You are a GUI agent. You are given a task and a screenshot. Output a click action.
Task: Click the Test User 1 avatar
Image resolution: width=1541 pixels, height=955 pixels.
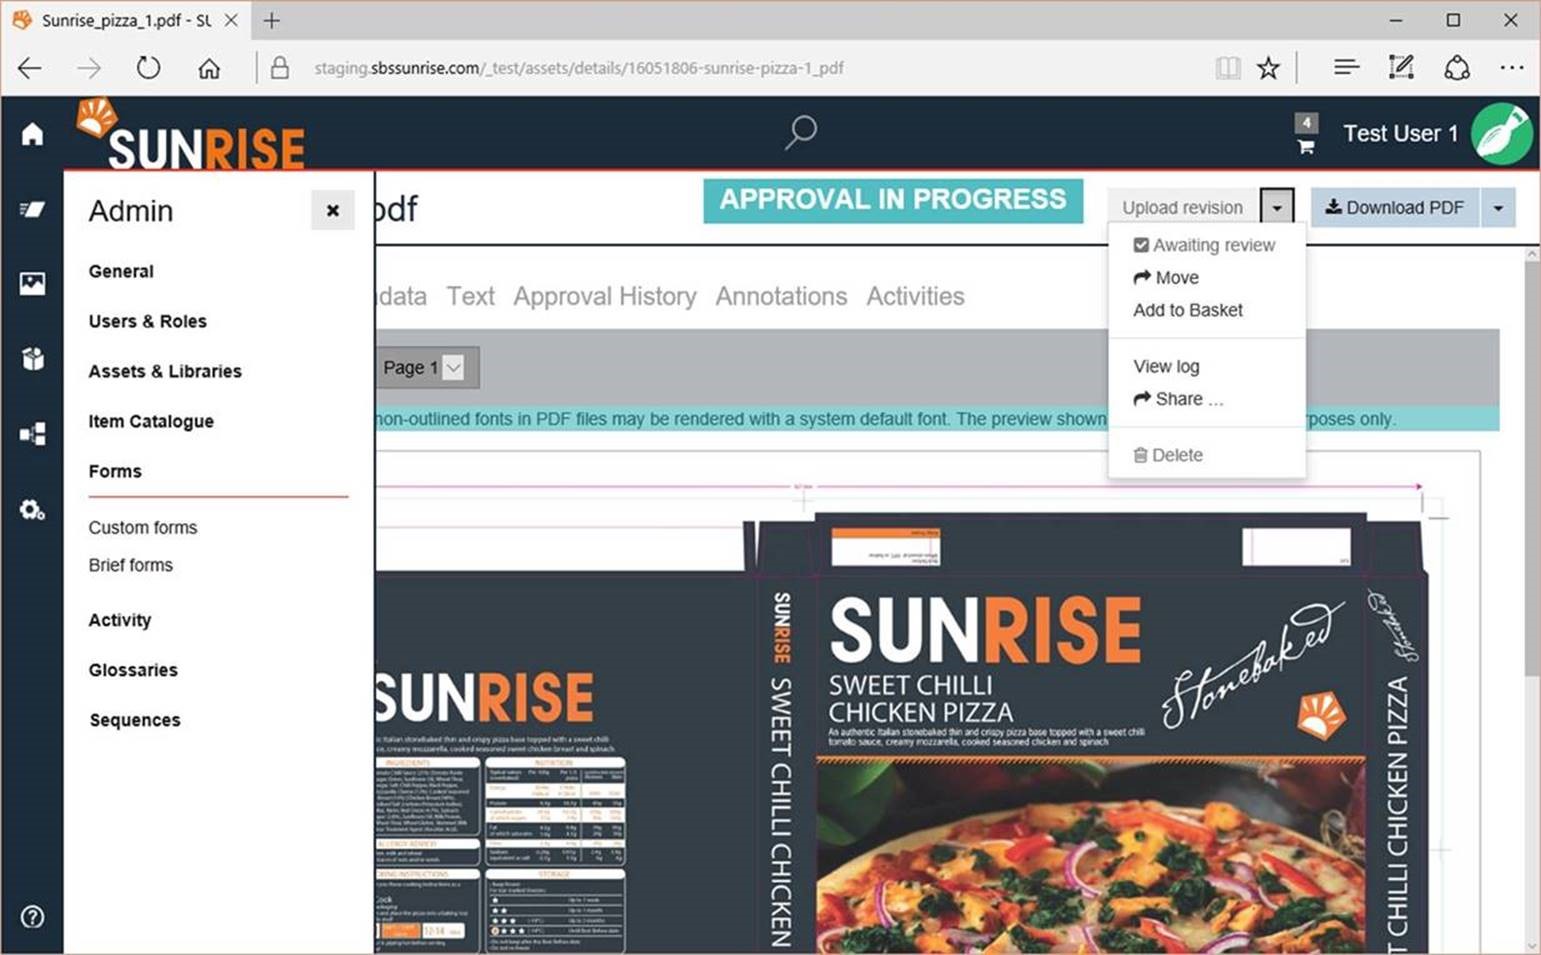pos(1502,133)
